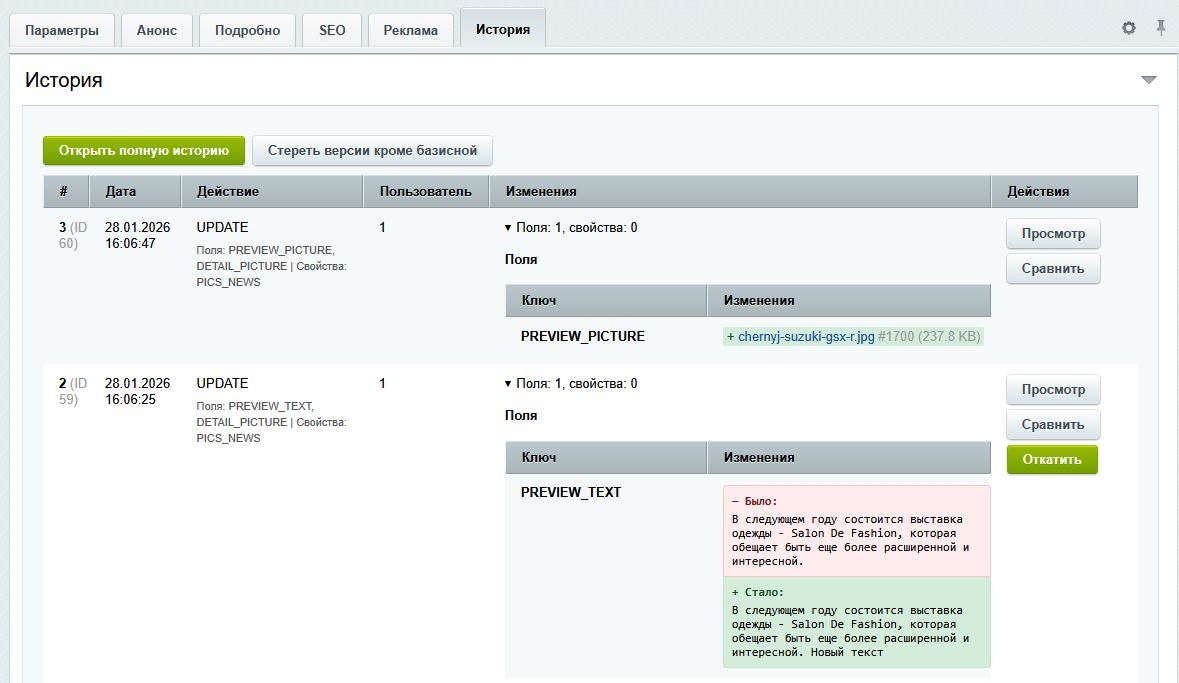
Task: Open the Реклама tab
Action: pos(410,30)
